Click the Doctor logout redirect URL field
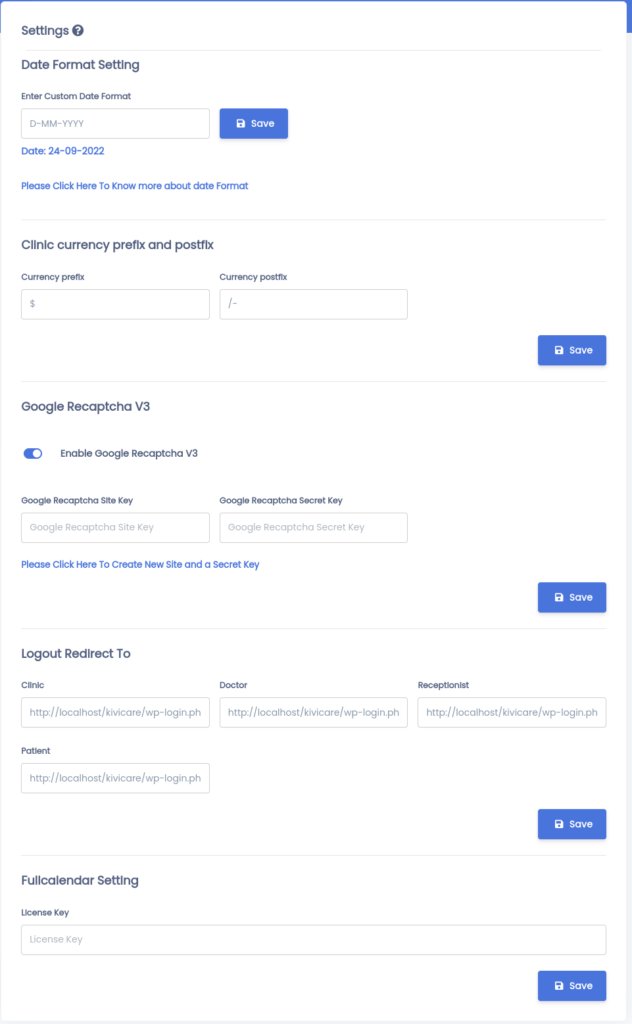632x1024 pixels. point(313,712)
